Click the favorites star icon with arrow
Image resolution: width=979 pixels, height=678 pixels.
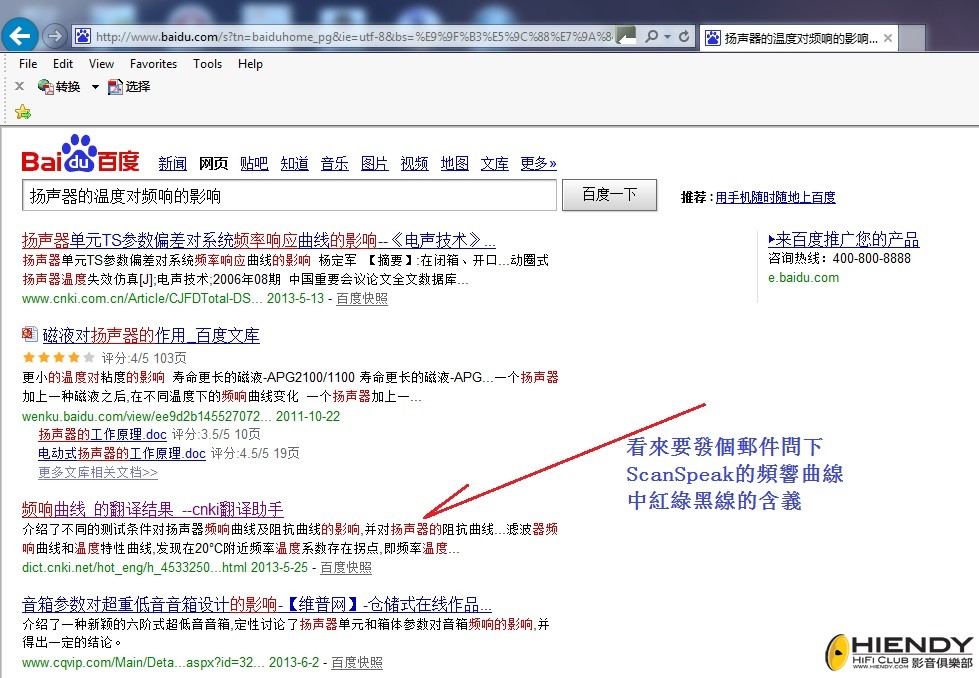(22, 112)
